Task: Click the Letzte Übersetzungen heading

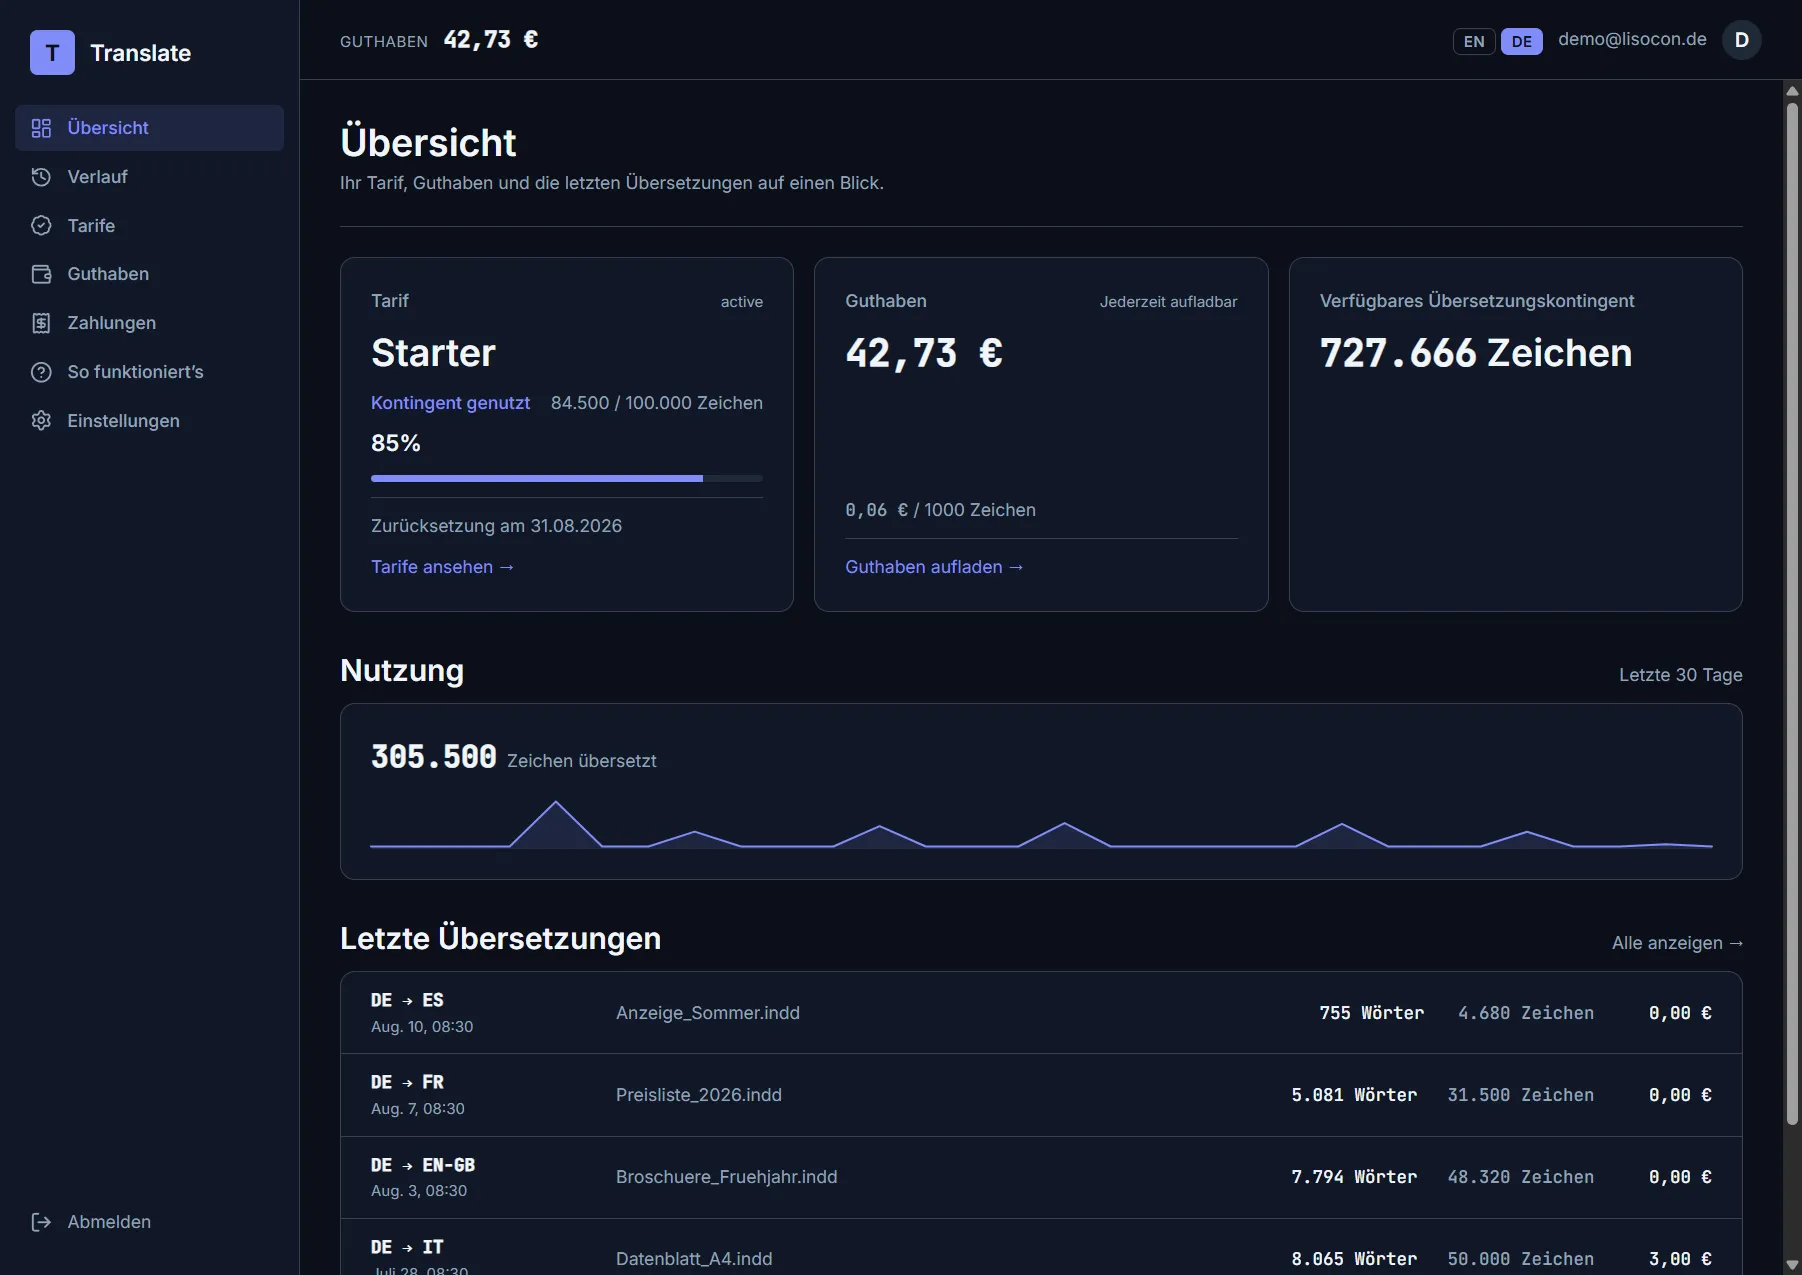Action: [x=501, y=939]
